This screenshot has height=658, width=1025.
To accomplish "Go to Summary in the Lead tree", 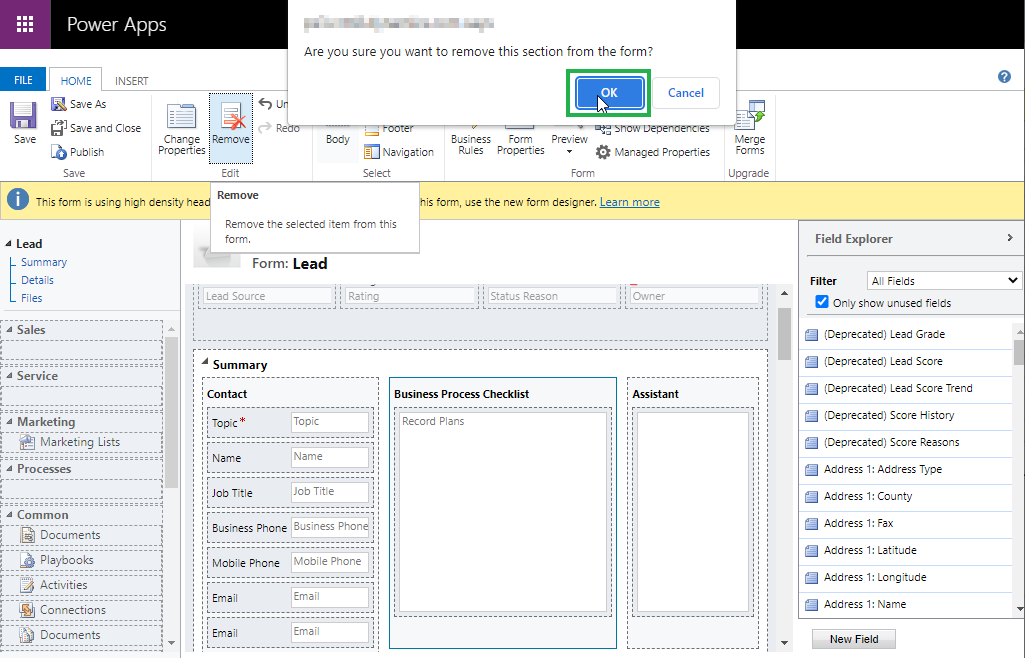I will pos(44,262).
